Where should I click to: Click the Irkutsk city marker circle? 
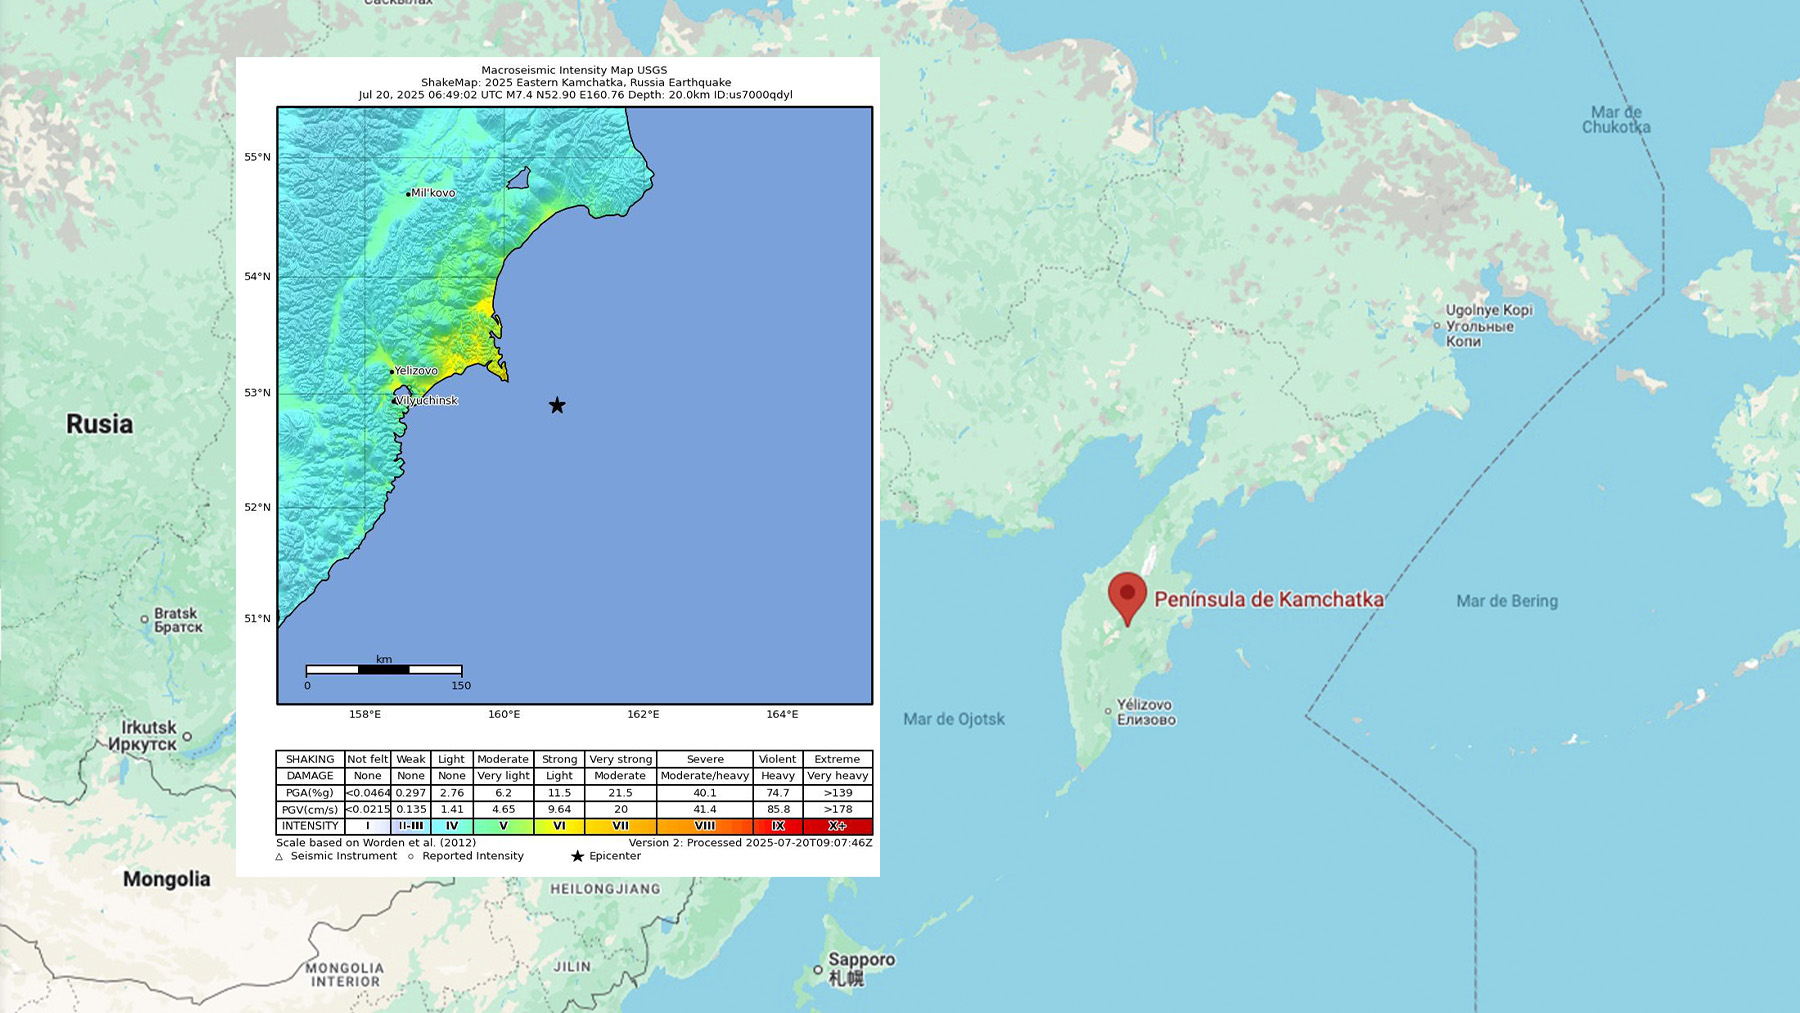pos(187,736)
